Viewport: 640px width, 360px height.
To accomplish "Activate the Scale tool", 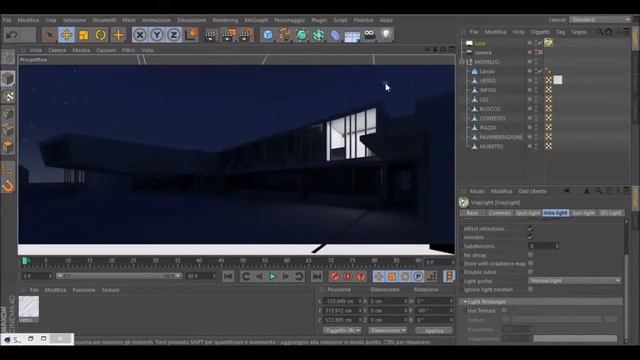I will point(84,35).
